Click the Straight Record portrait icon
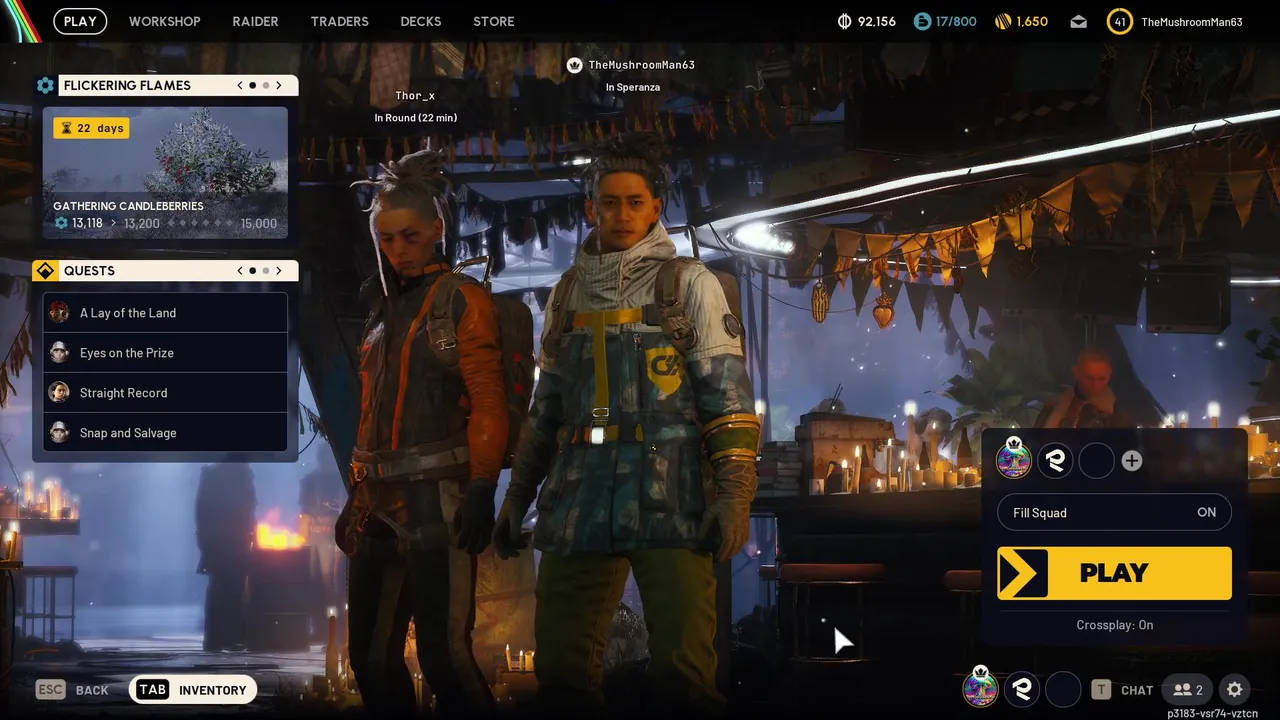Image resolution: width=1280 pixels, height=720 pixels. [59, 392]
